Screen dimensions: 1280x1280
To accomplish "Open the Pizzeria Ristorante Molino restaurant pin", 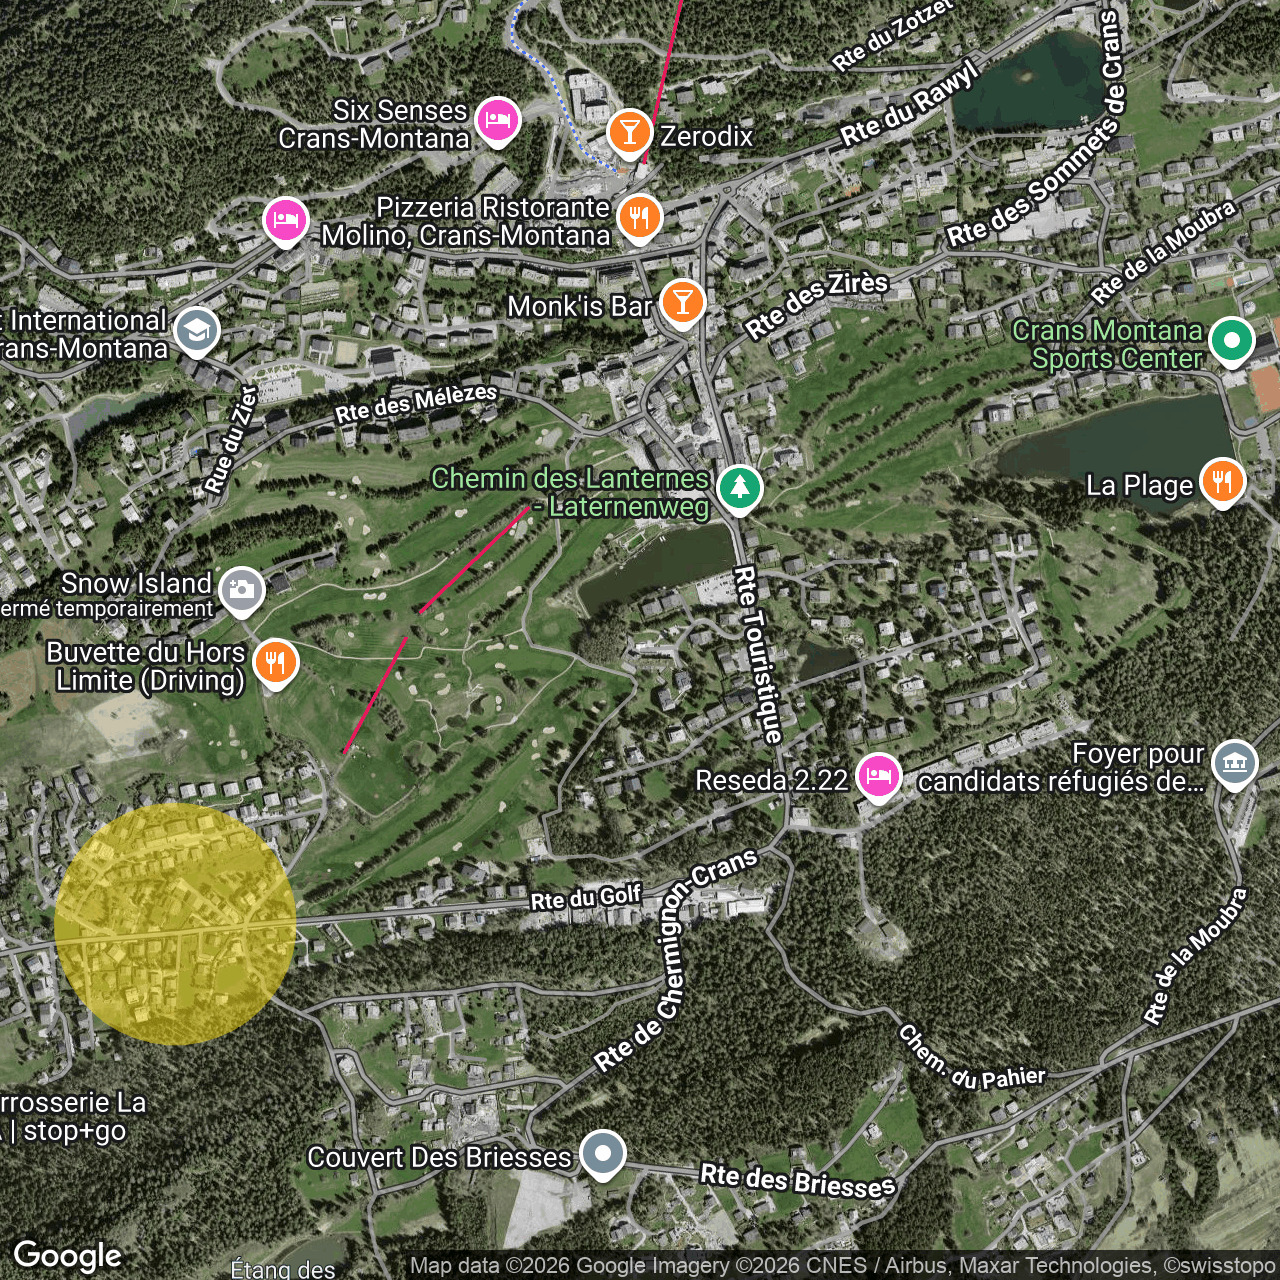I will [x=640, y=217].
